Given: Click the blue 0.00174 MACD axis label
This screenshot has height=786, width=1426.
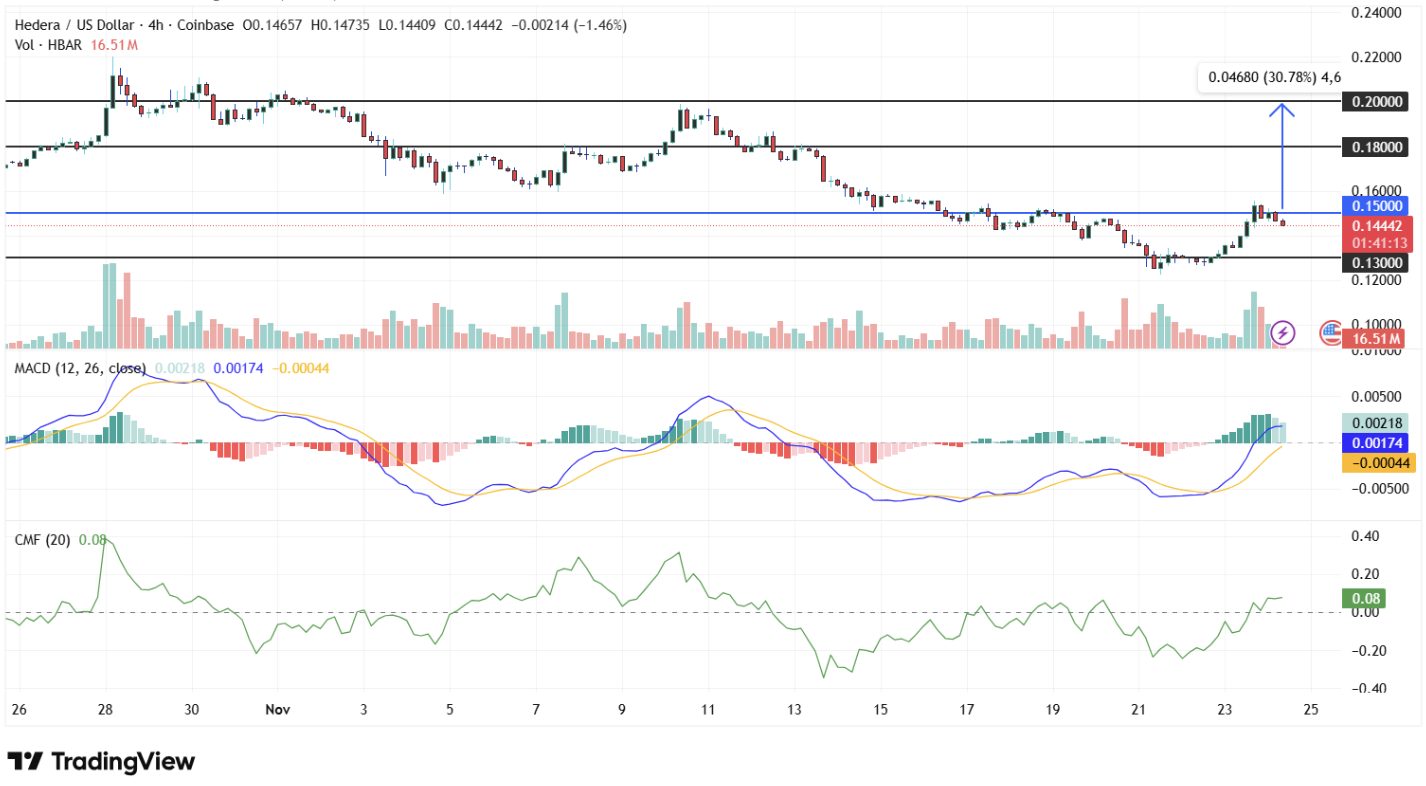Looking at the screenshot, I should [x=1375, y=442].
